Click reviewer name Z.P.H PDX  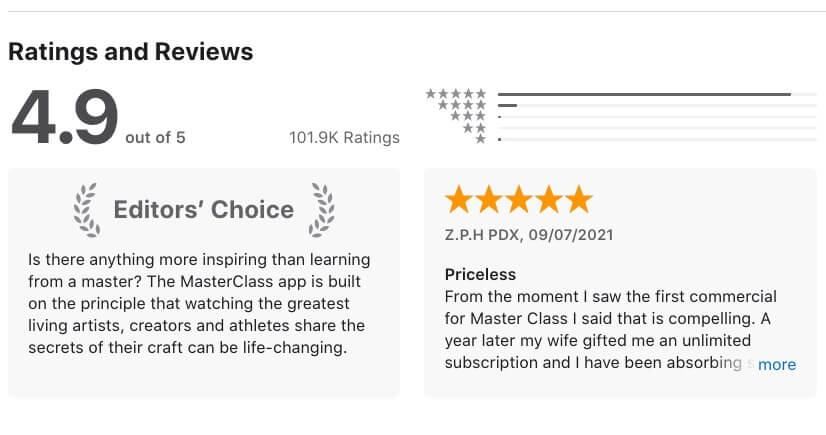click(482, 235)
